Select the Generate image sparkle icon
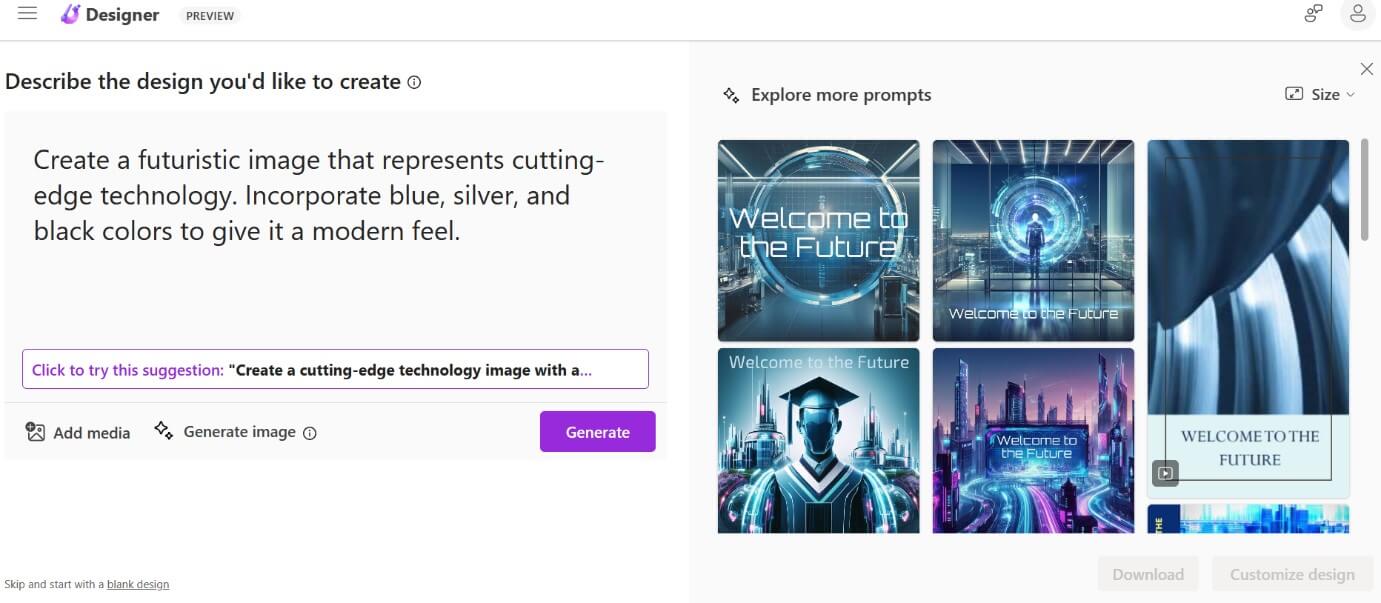 [163, 431]
